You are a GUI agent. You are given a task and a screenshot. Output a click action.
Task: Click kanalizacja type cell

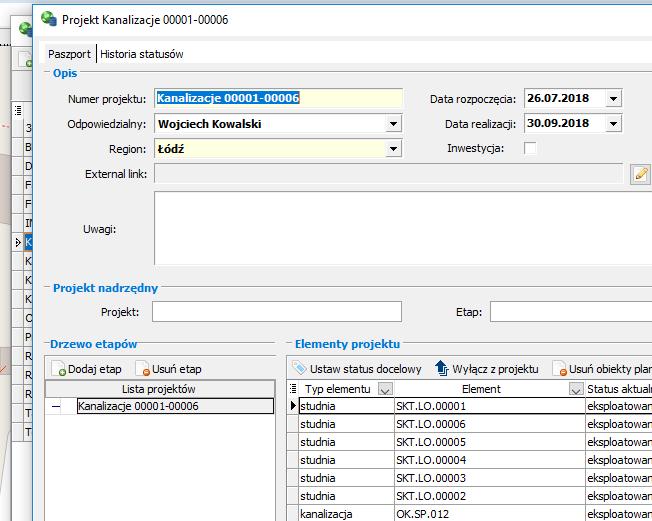(x=346, y=514)
